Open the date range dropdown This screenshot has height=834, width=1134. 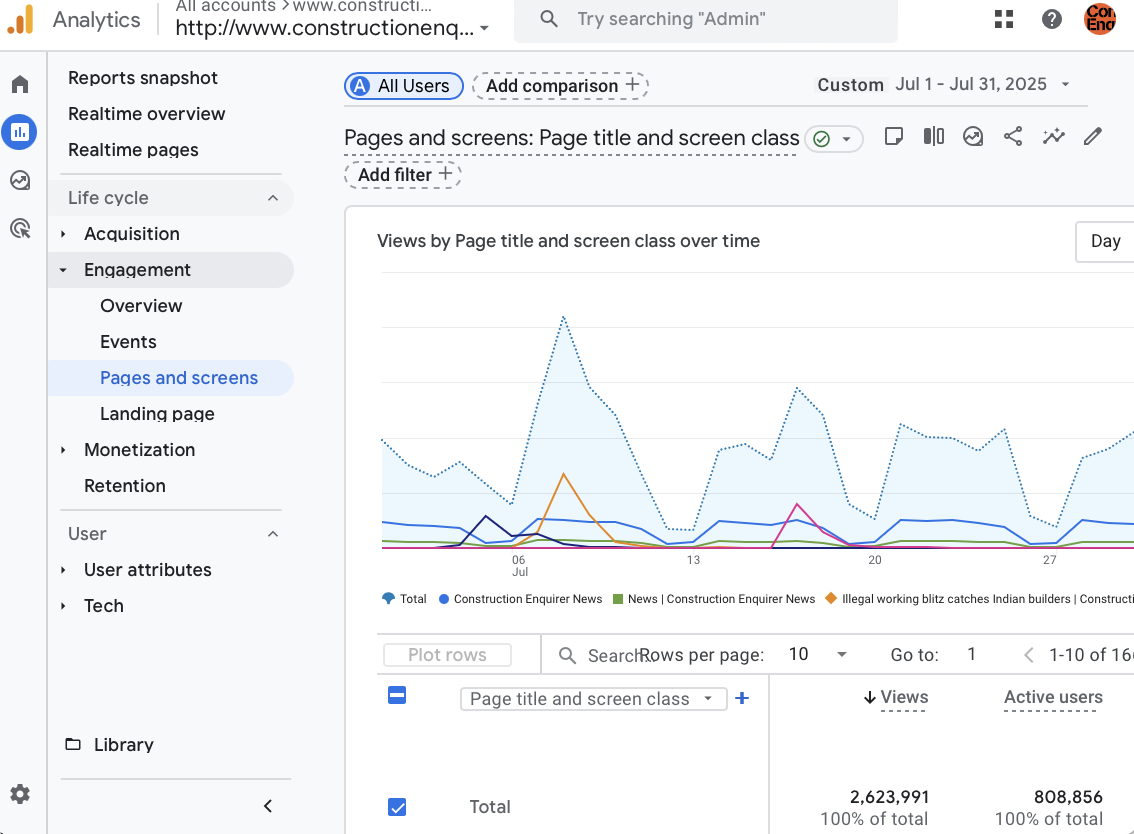(x=943, y=85)
